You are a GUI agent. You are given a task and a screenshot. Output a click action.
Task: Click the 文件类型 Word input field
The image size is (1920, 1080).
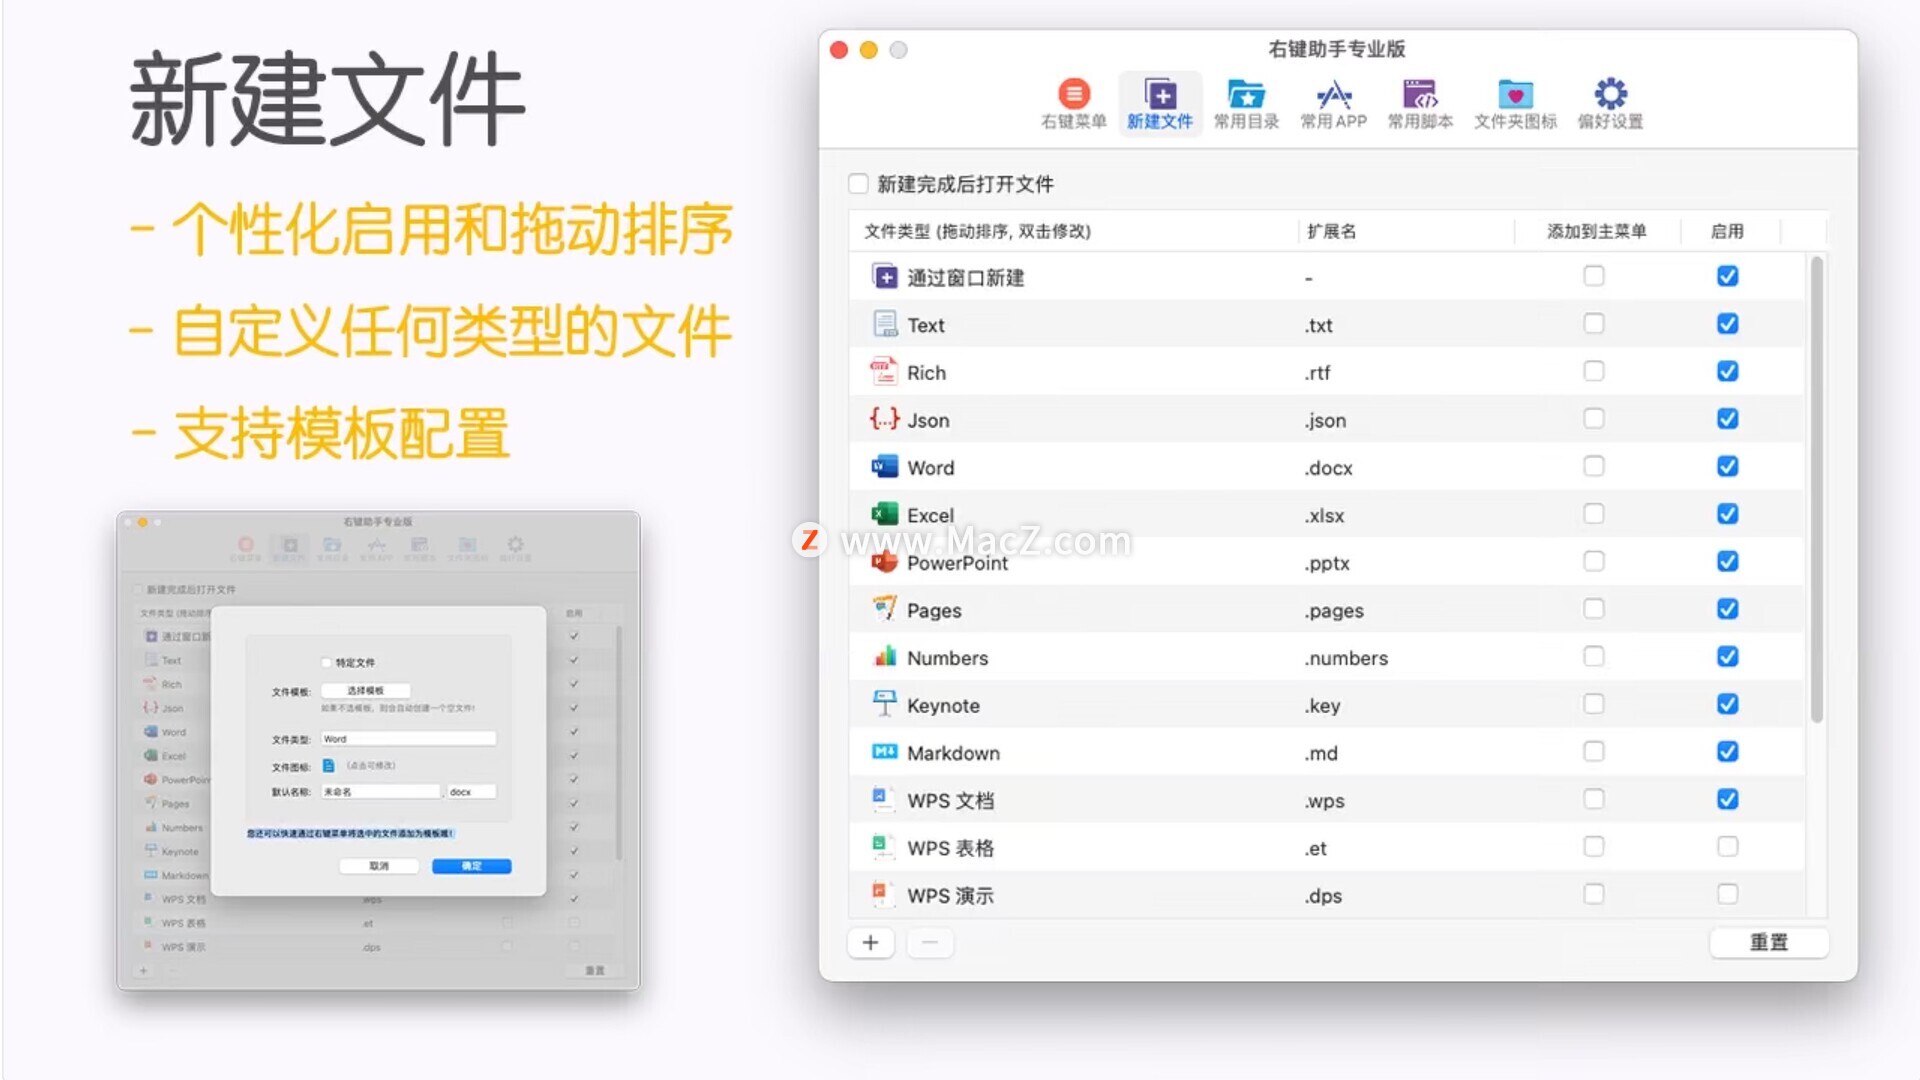tap(409, 739)
